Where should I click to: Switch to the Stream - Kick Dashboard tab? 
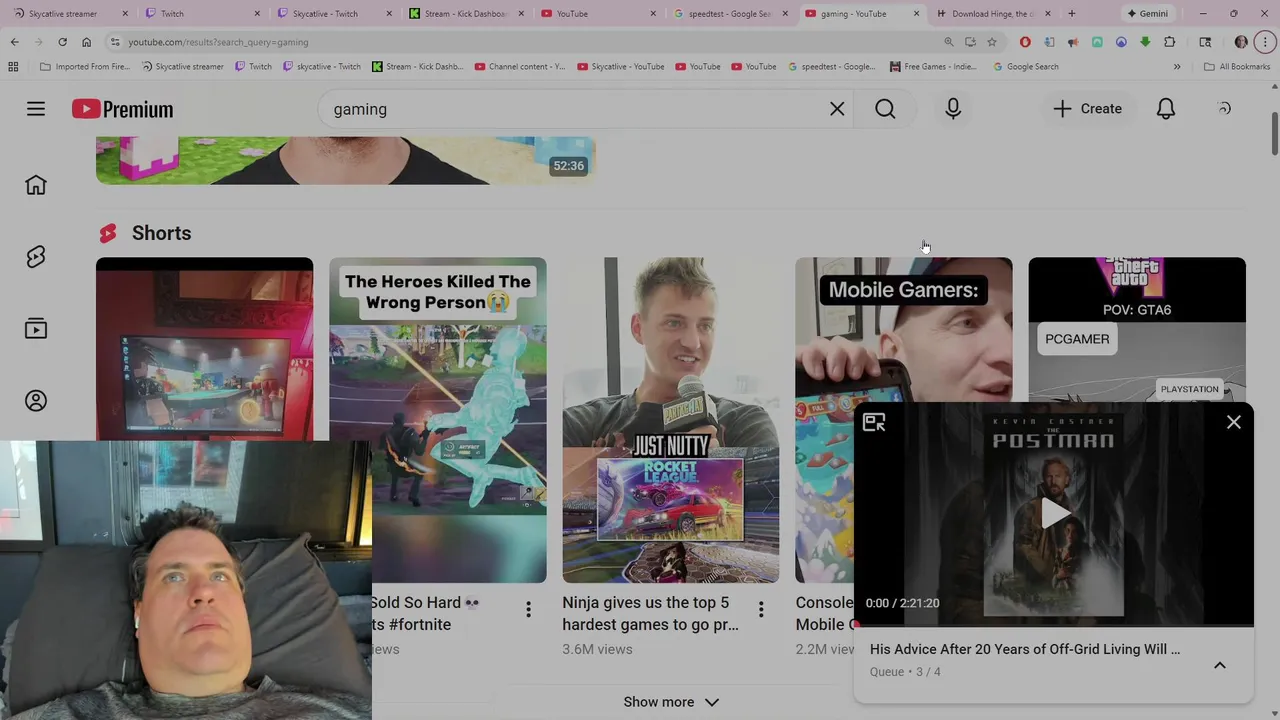pos(464,14)
